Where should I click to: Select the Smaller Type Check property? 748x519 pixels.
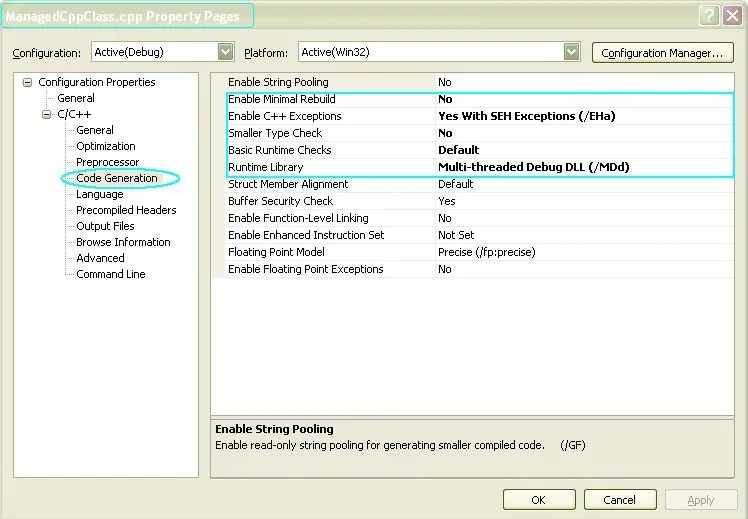(479, 133)
